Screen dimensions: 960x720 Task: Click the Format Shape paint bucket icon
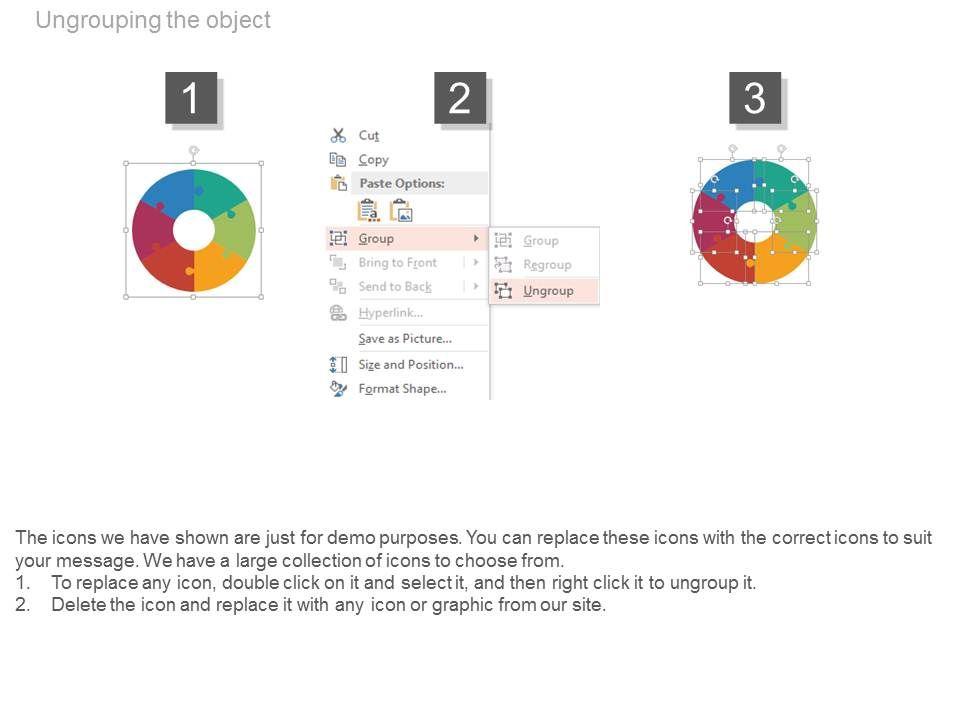338,389
